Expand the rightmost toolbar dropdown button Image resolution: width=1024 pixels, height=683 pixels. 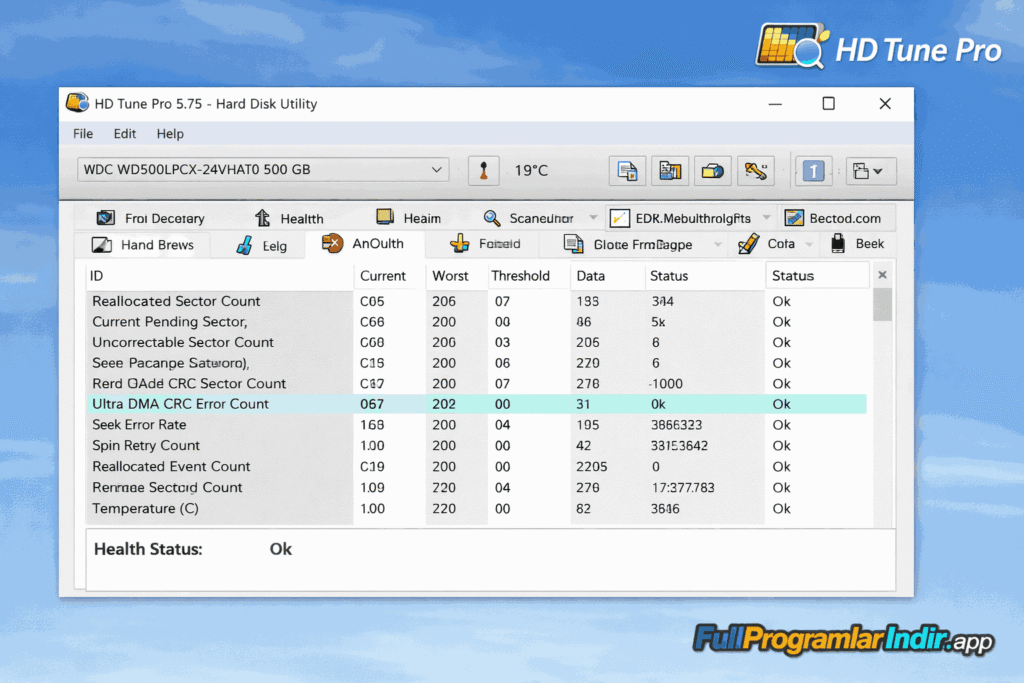(x=870, y=171)
